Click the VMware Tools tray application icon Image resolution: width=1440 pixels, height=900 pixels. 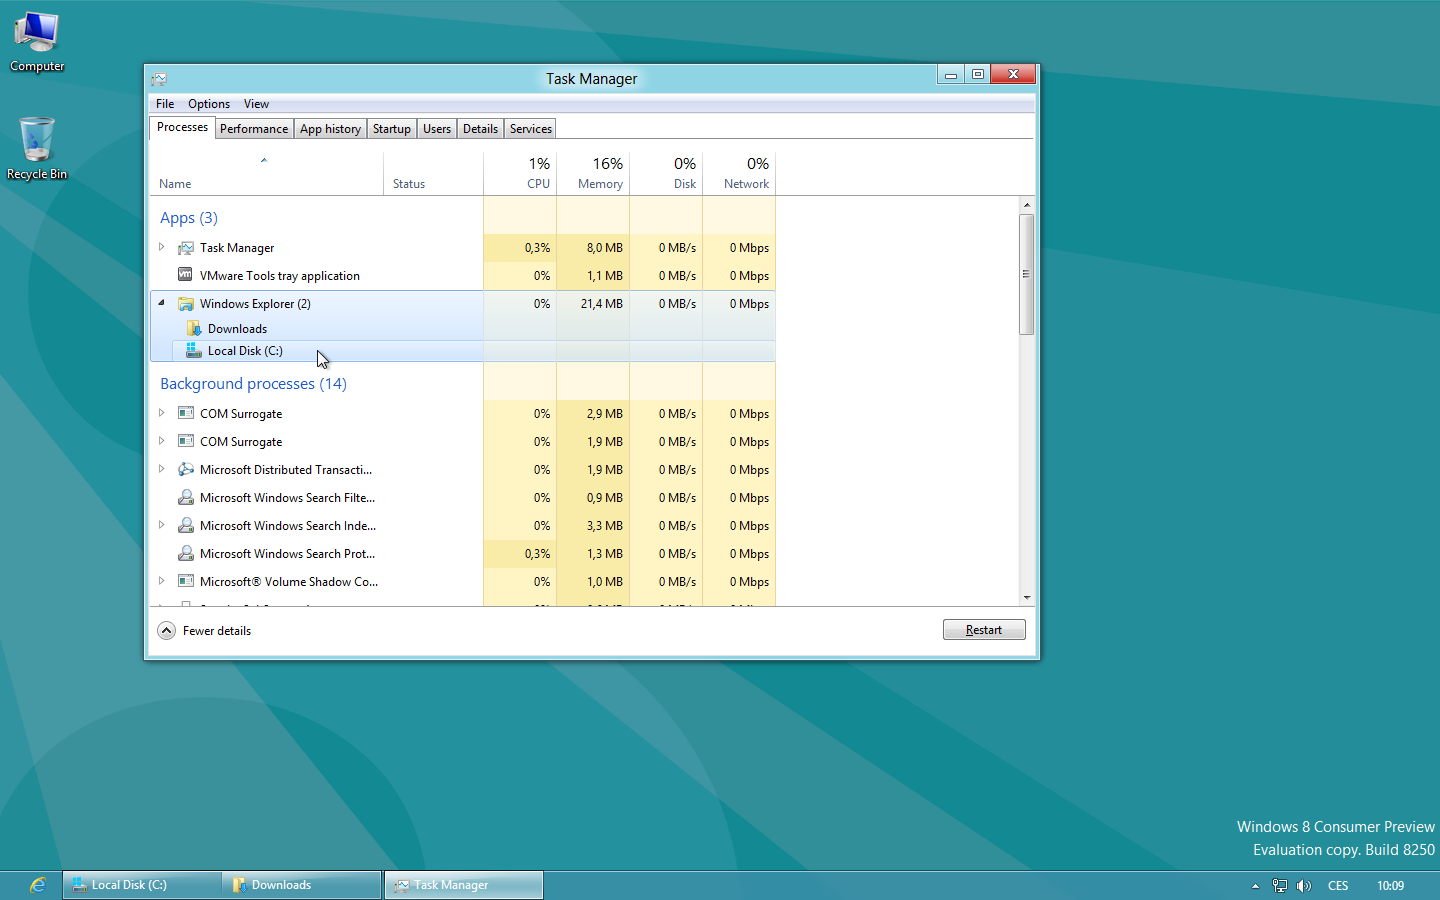pos(185,275)
